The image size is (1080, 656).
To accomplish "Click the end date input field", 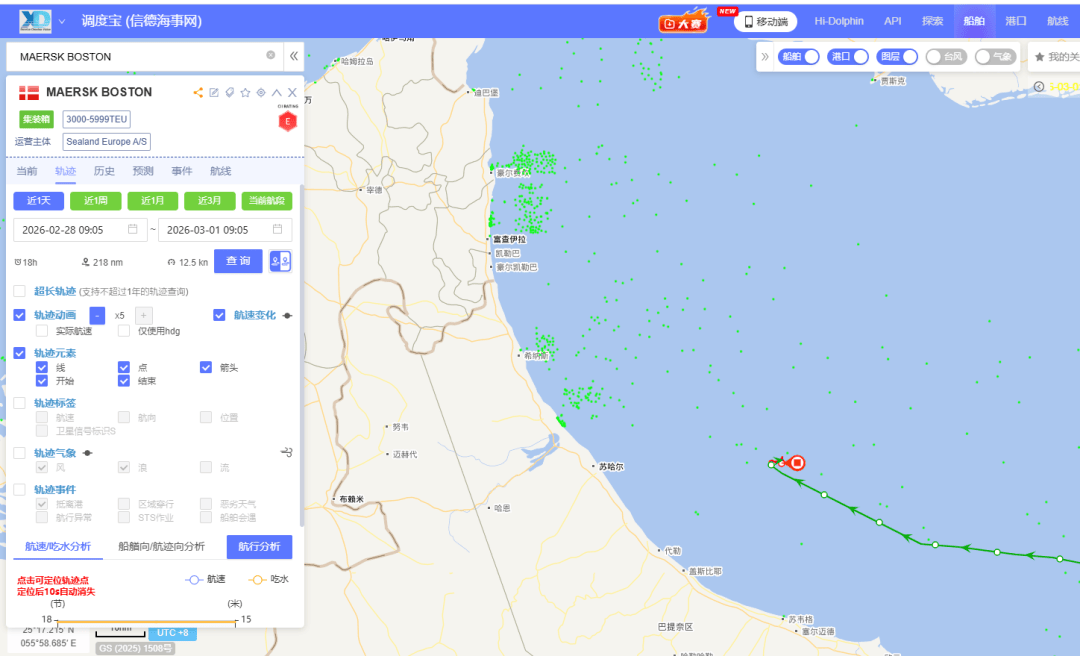I will [x=215, y=229].
